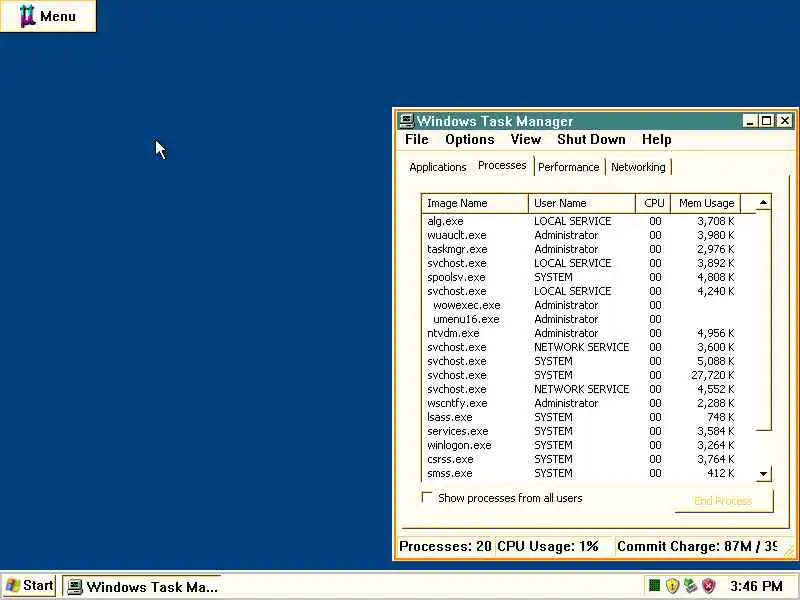Click Processes: 20 in status bar
Viewport: 800px width, 600px height.
[445, 546]
